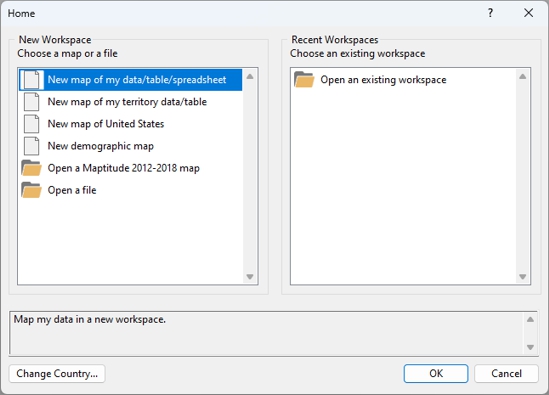Viewport: 549px width, 395px height.
Task: Click folder icon beside Open a Maptitude 2012-2018 map
Action: (x=31, y=168)
